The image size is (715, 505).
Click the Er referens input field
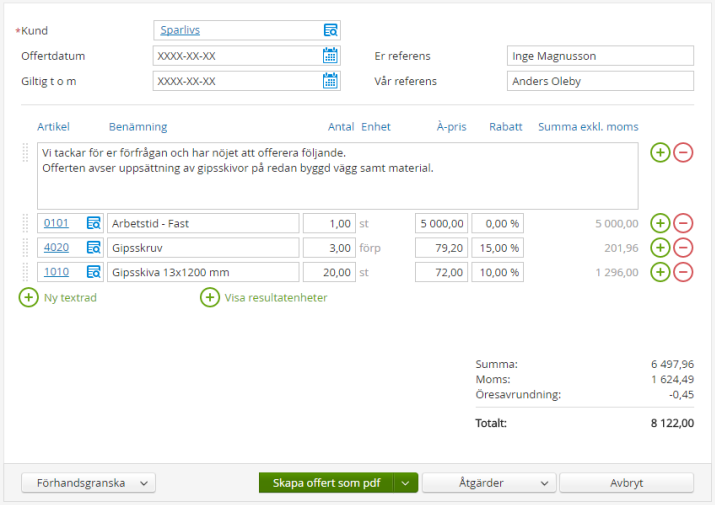pos(599,56)
